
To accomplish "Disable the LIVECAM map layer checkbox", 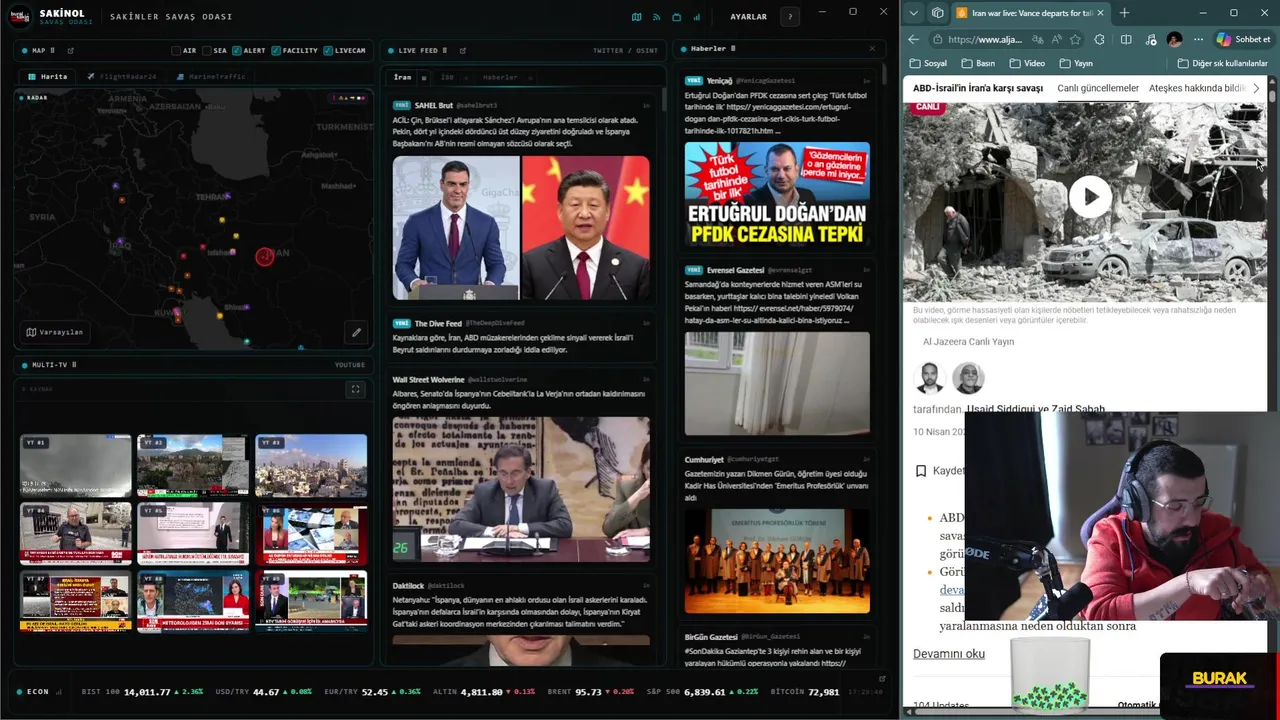I will tap(328, 50).
